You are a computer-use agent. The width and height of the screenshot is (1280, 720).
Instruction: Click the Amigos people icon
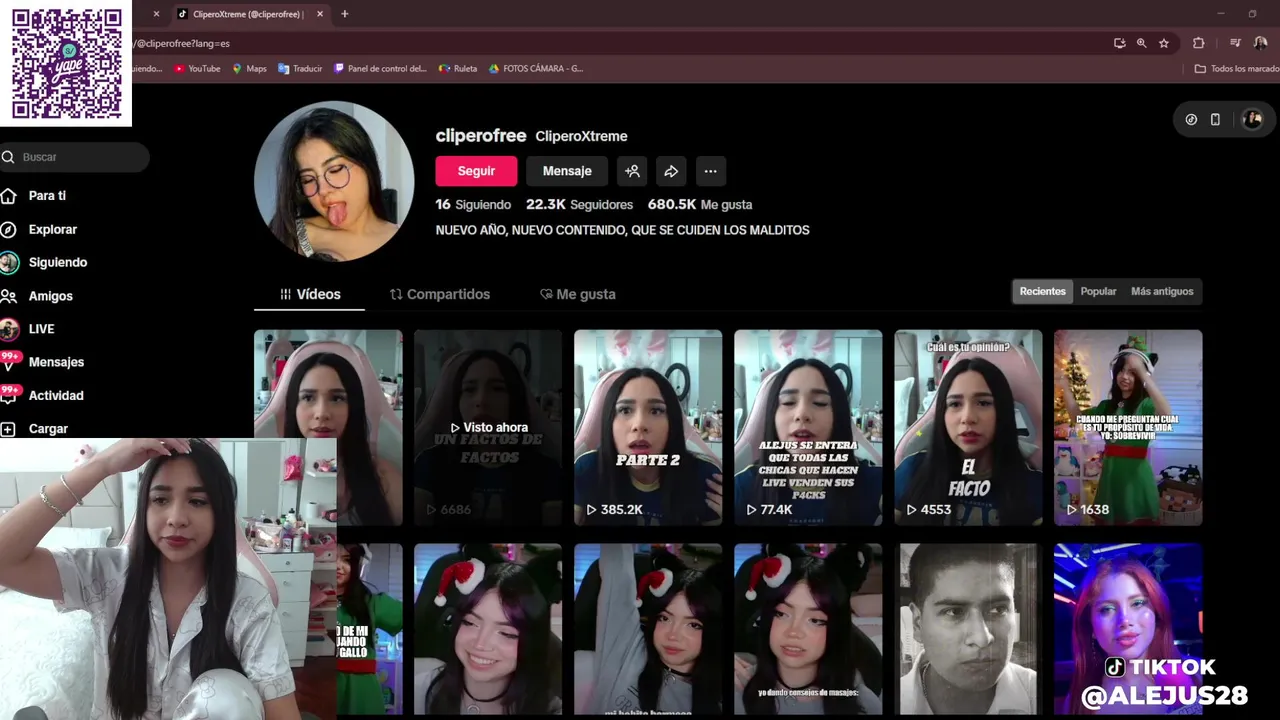pos(8,296)
